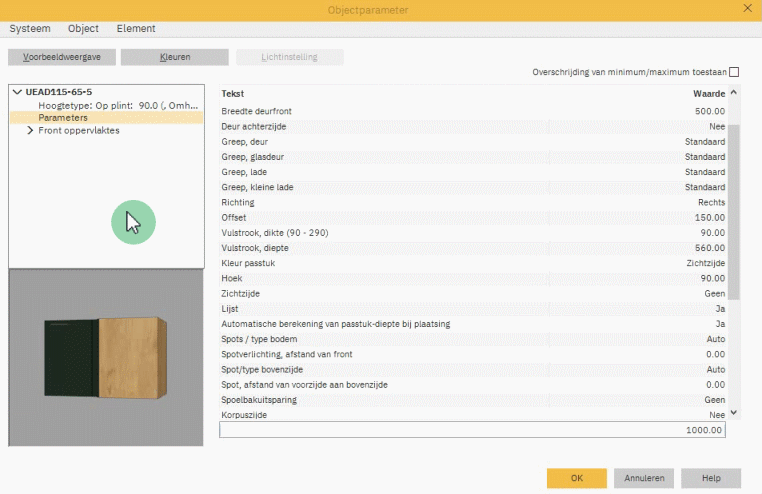The height and width of the screenshot is (494, 762).
Task: Click the Voorbeeldweergave button
Action: pyautogui.click(x=61, y=57)
